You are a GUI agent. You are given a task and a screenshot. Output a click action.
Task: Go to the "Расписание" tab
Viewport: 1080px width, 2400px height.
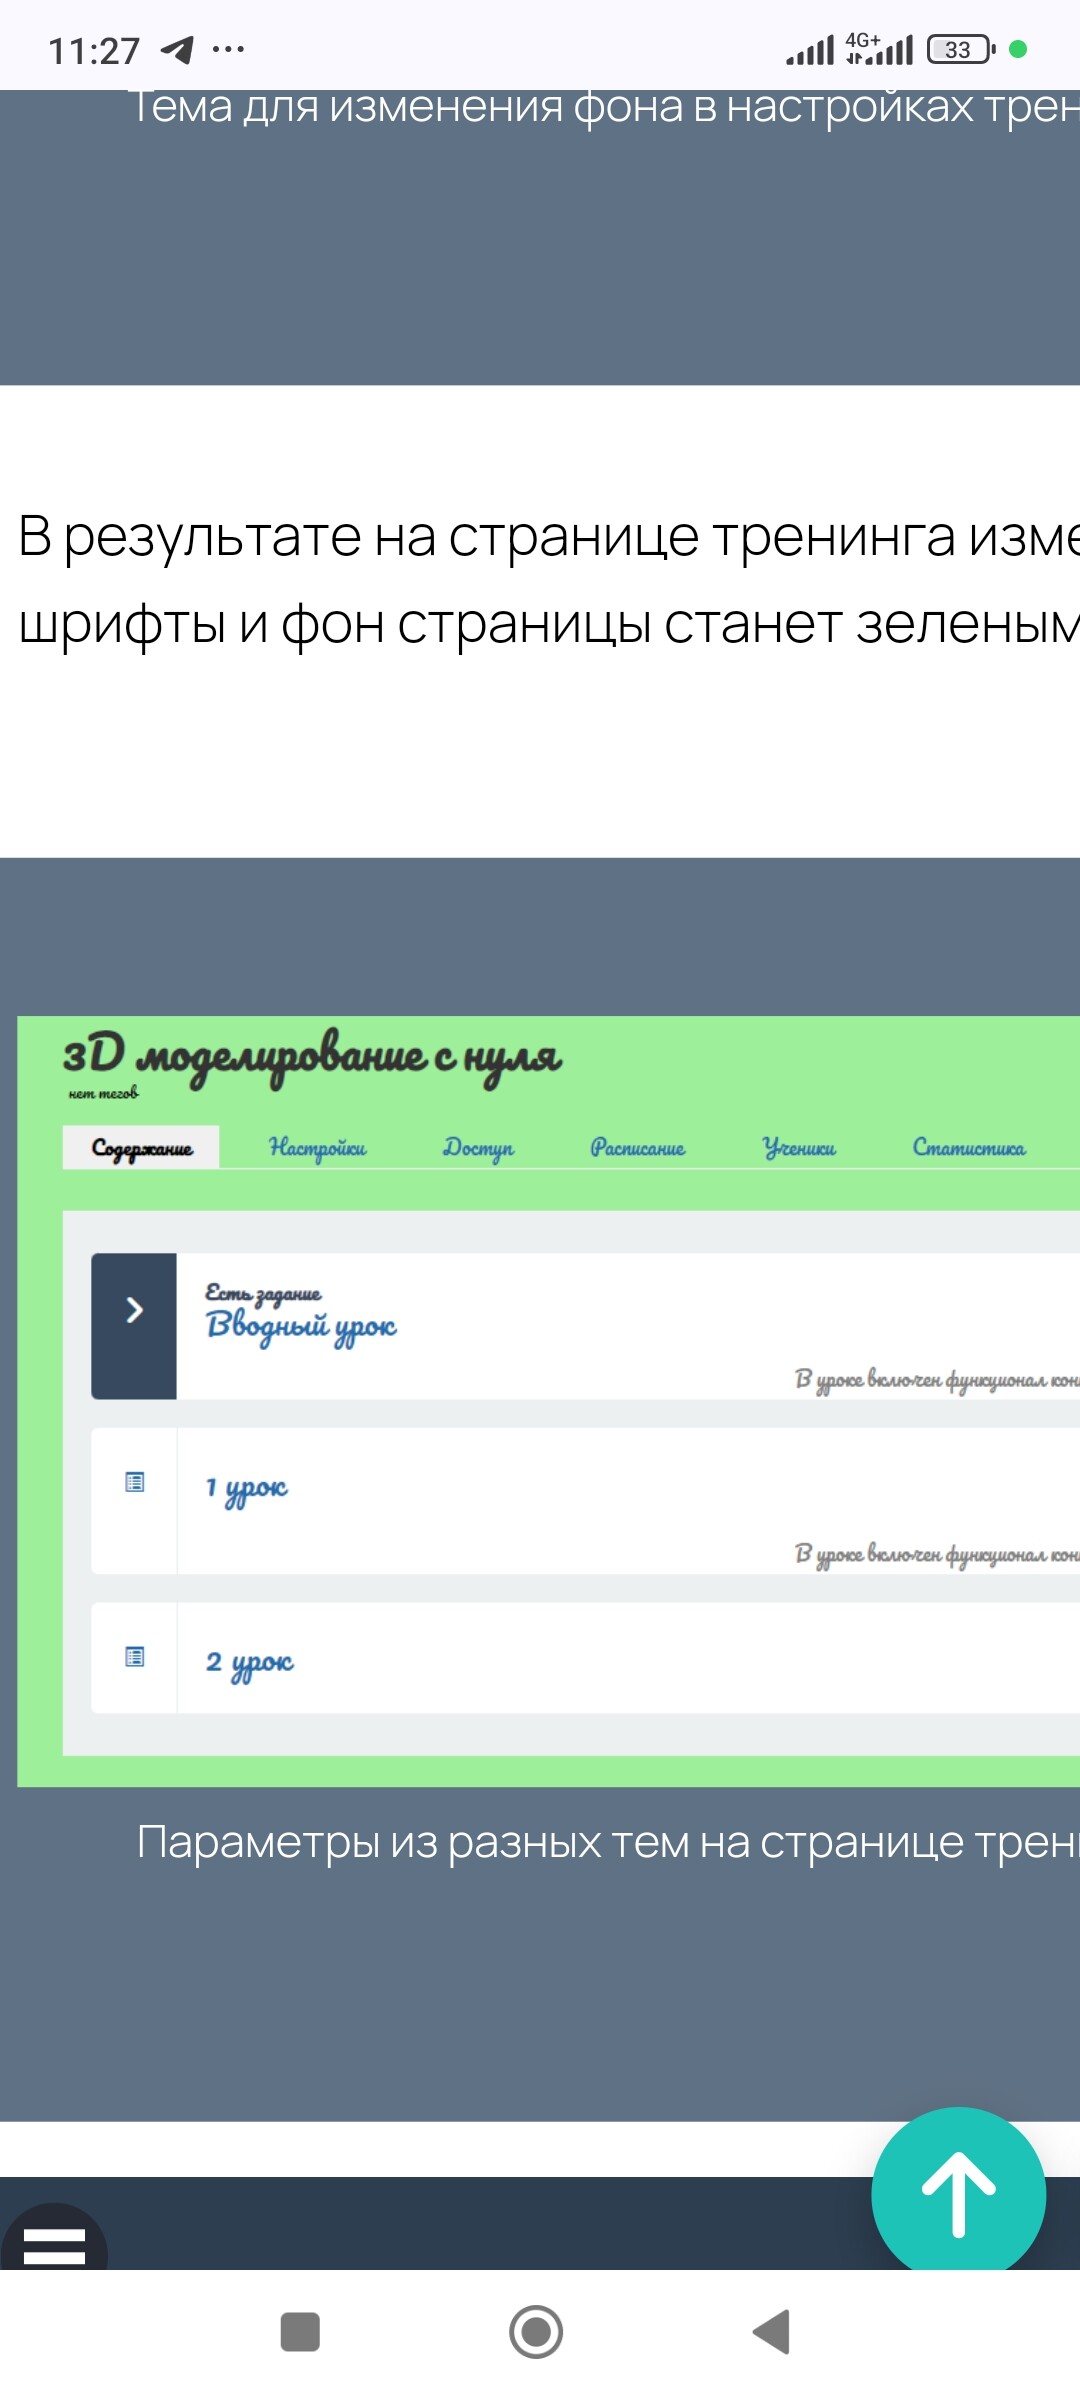pyautogui.click(x=637, y=1148)
